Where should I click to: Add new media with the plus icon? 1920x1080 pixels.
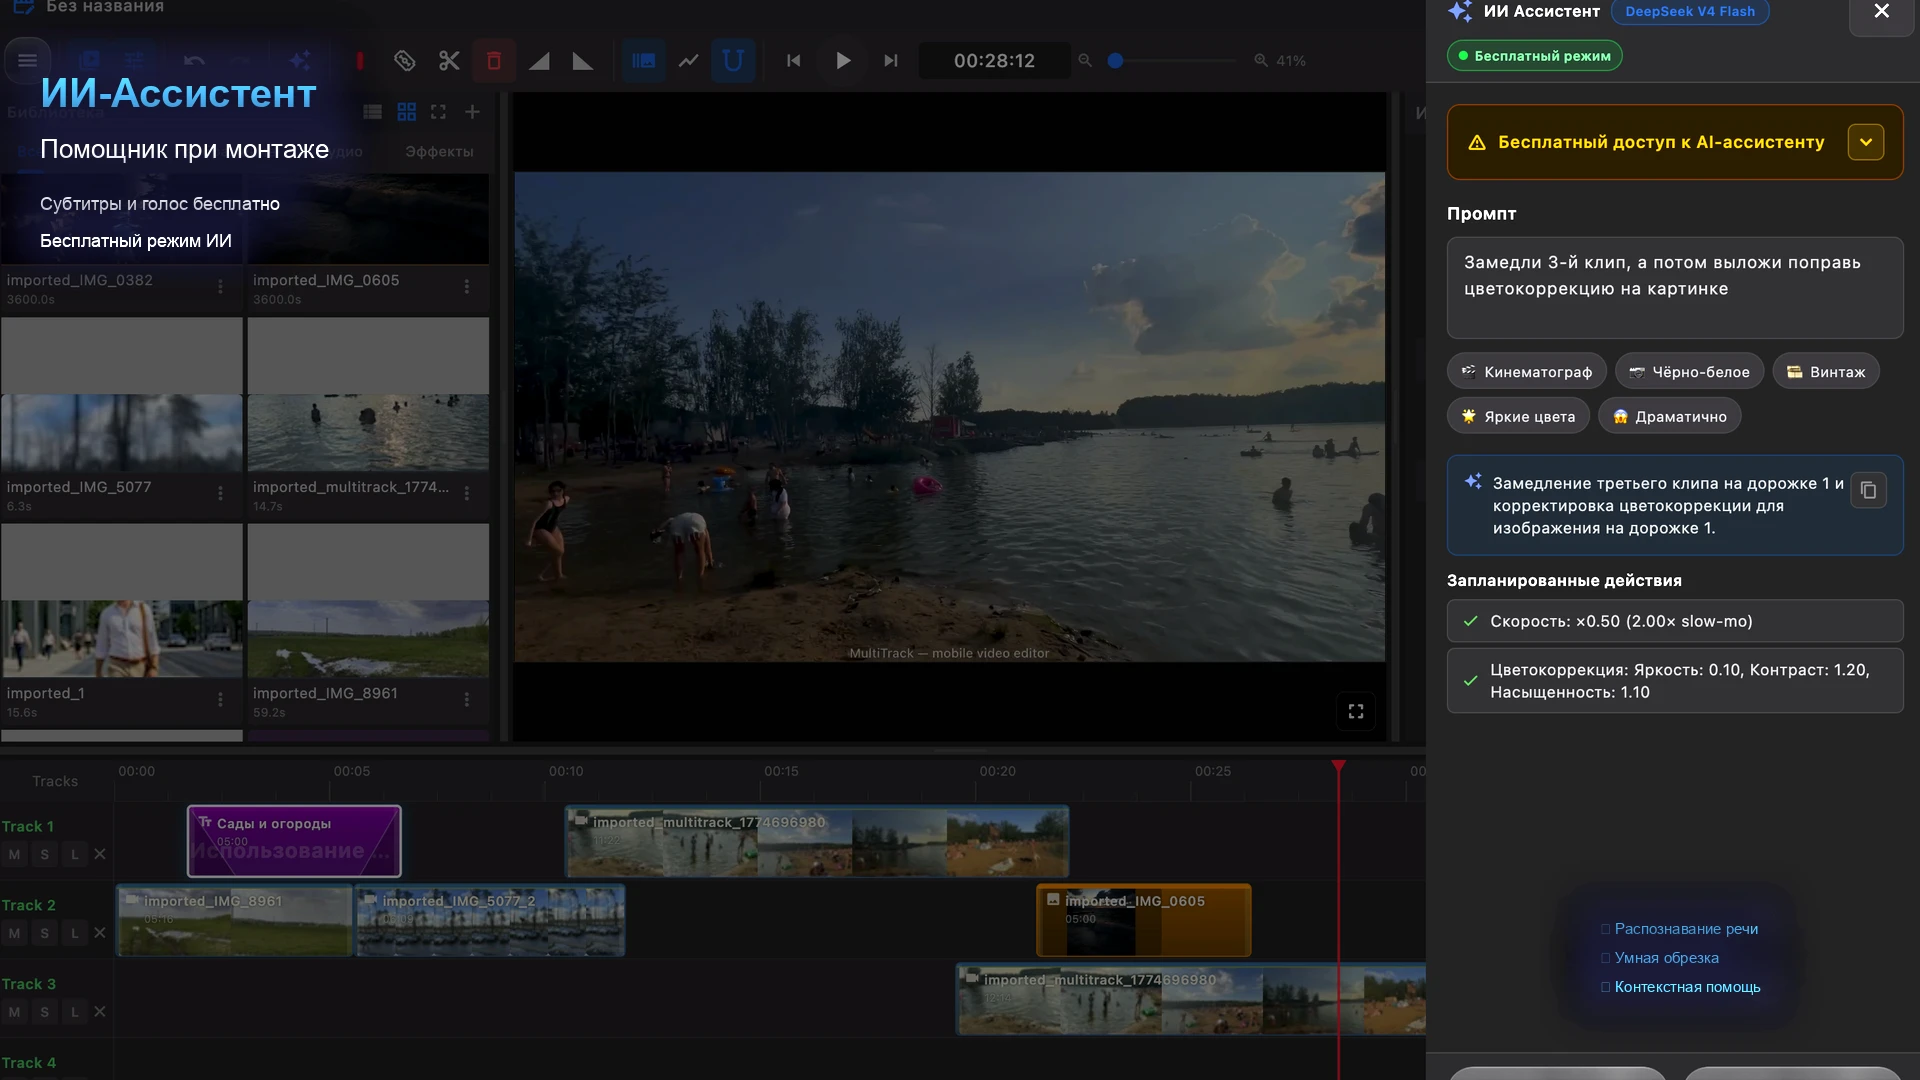click(472, 112)
